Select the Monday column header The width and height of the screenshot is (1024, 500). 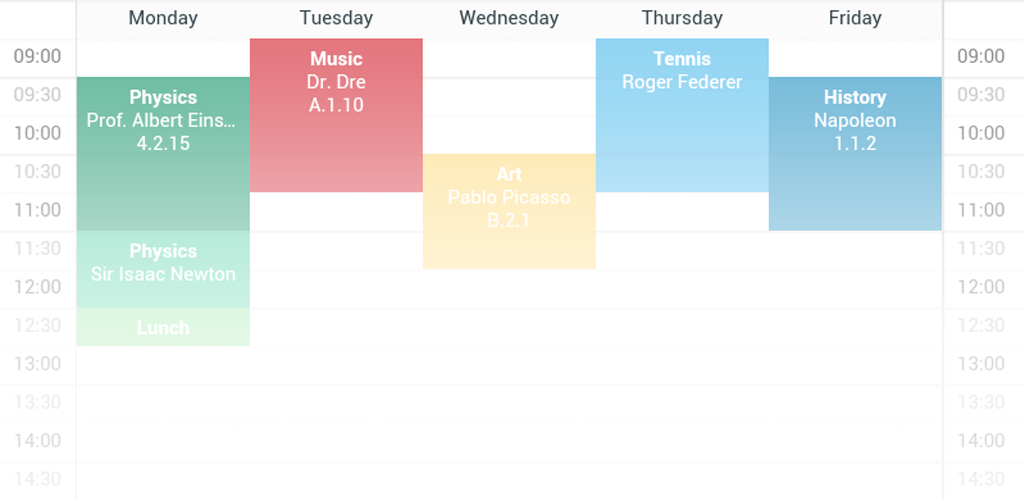(x=163, y=18)
